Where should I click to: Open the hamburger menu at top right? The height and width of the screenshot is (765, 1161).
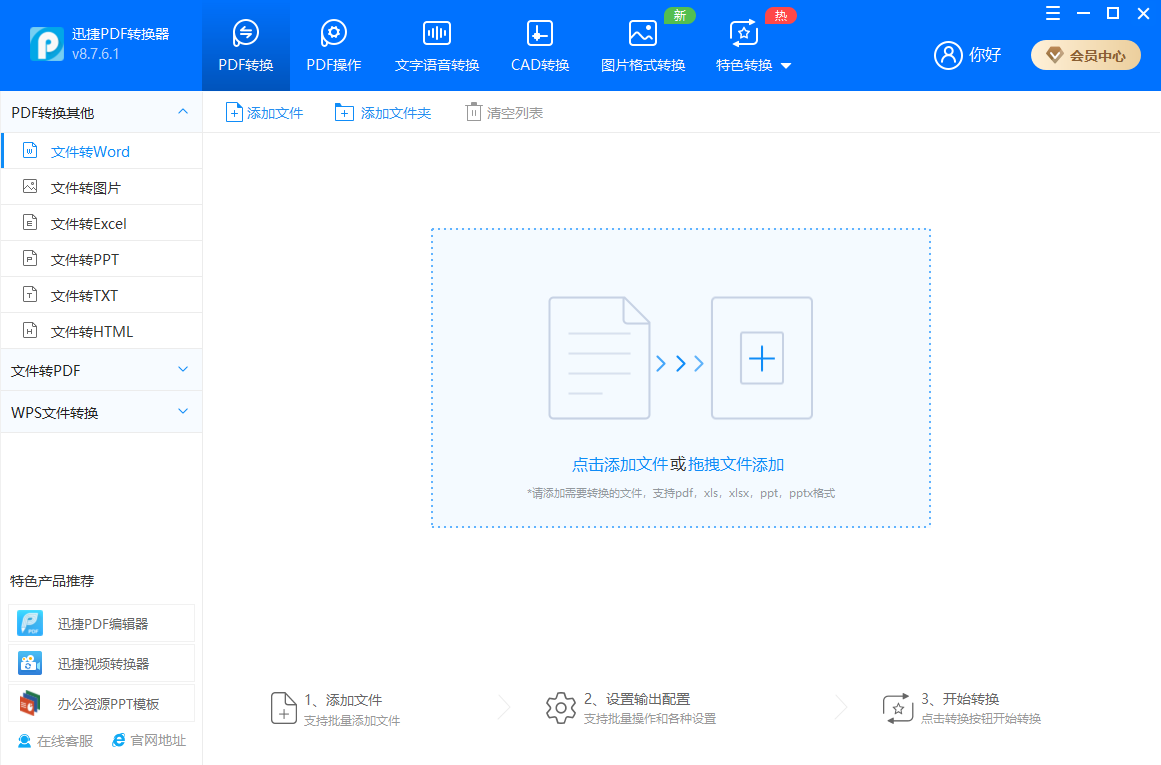click(1052, 13)
